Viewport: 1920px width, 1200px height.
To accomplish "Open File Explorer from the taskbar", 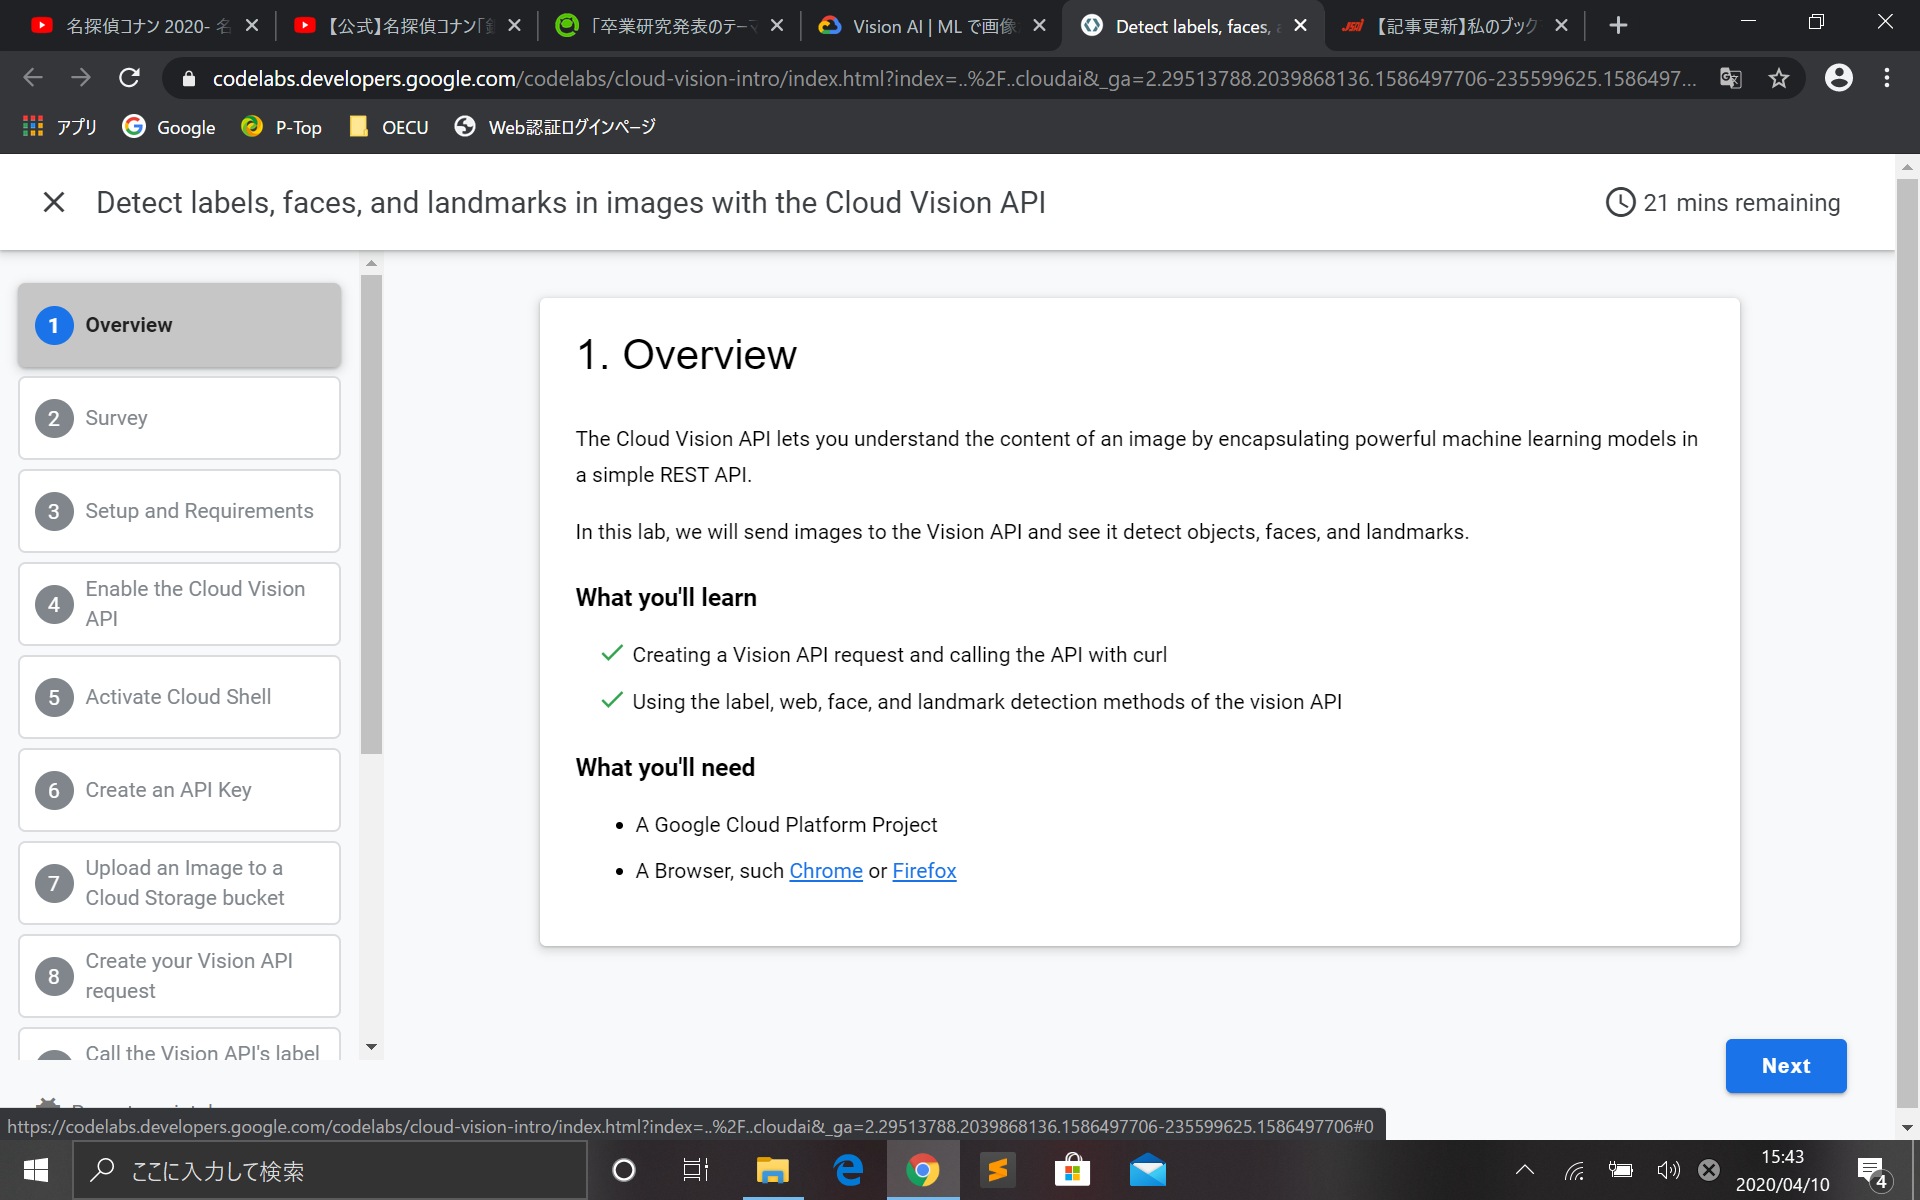I will click(x=772, y=1170).
